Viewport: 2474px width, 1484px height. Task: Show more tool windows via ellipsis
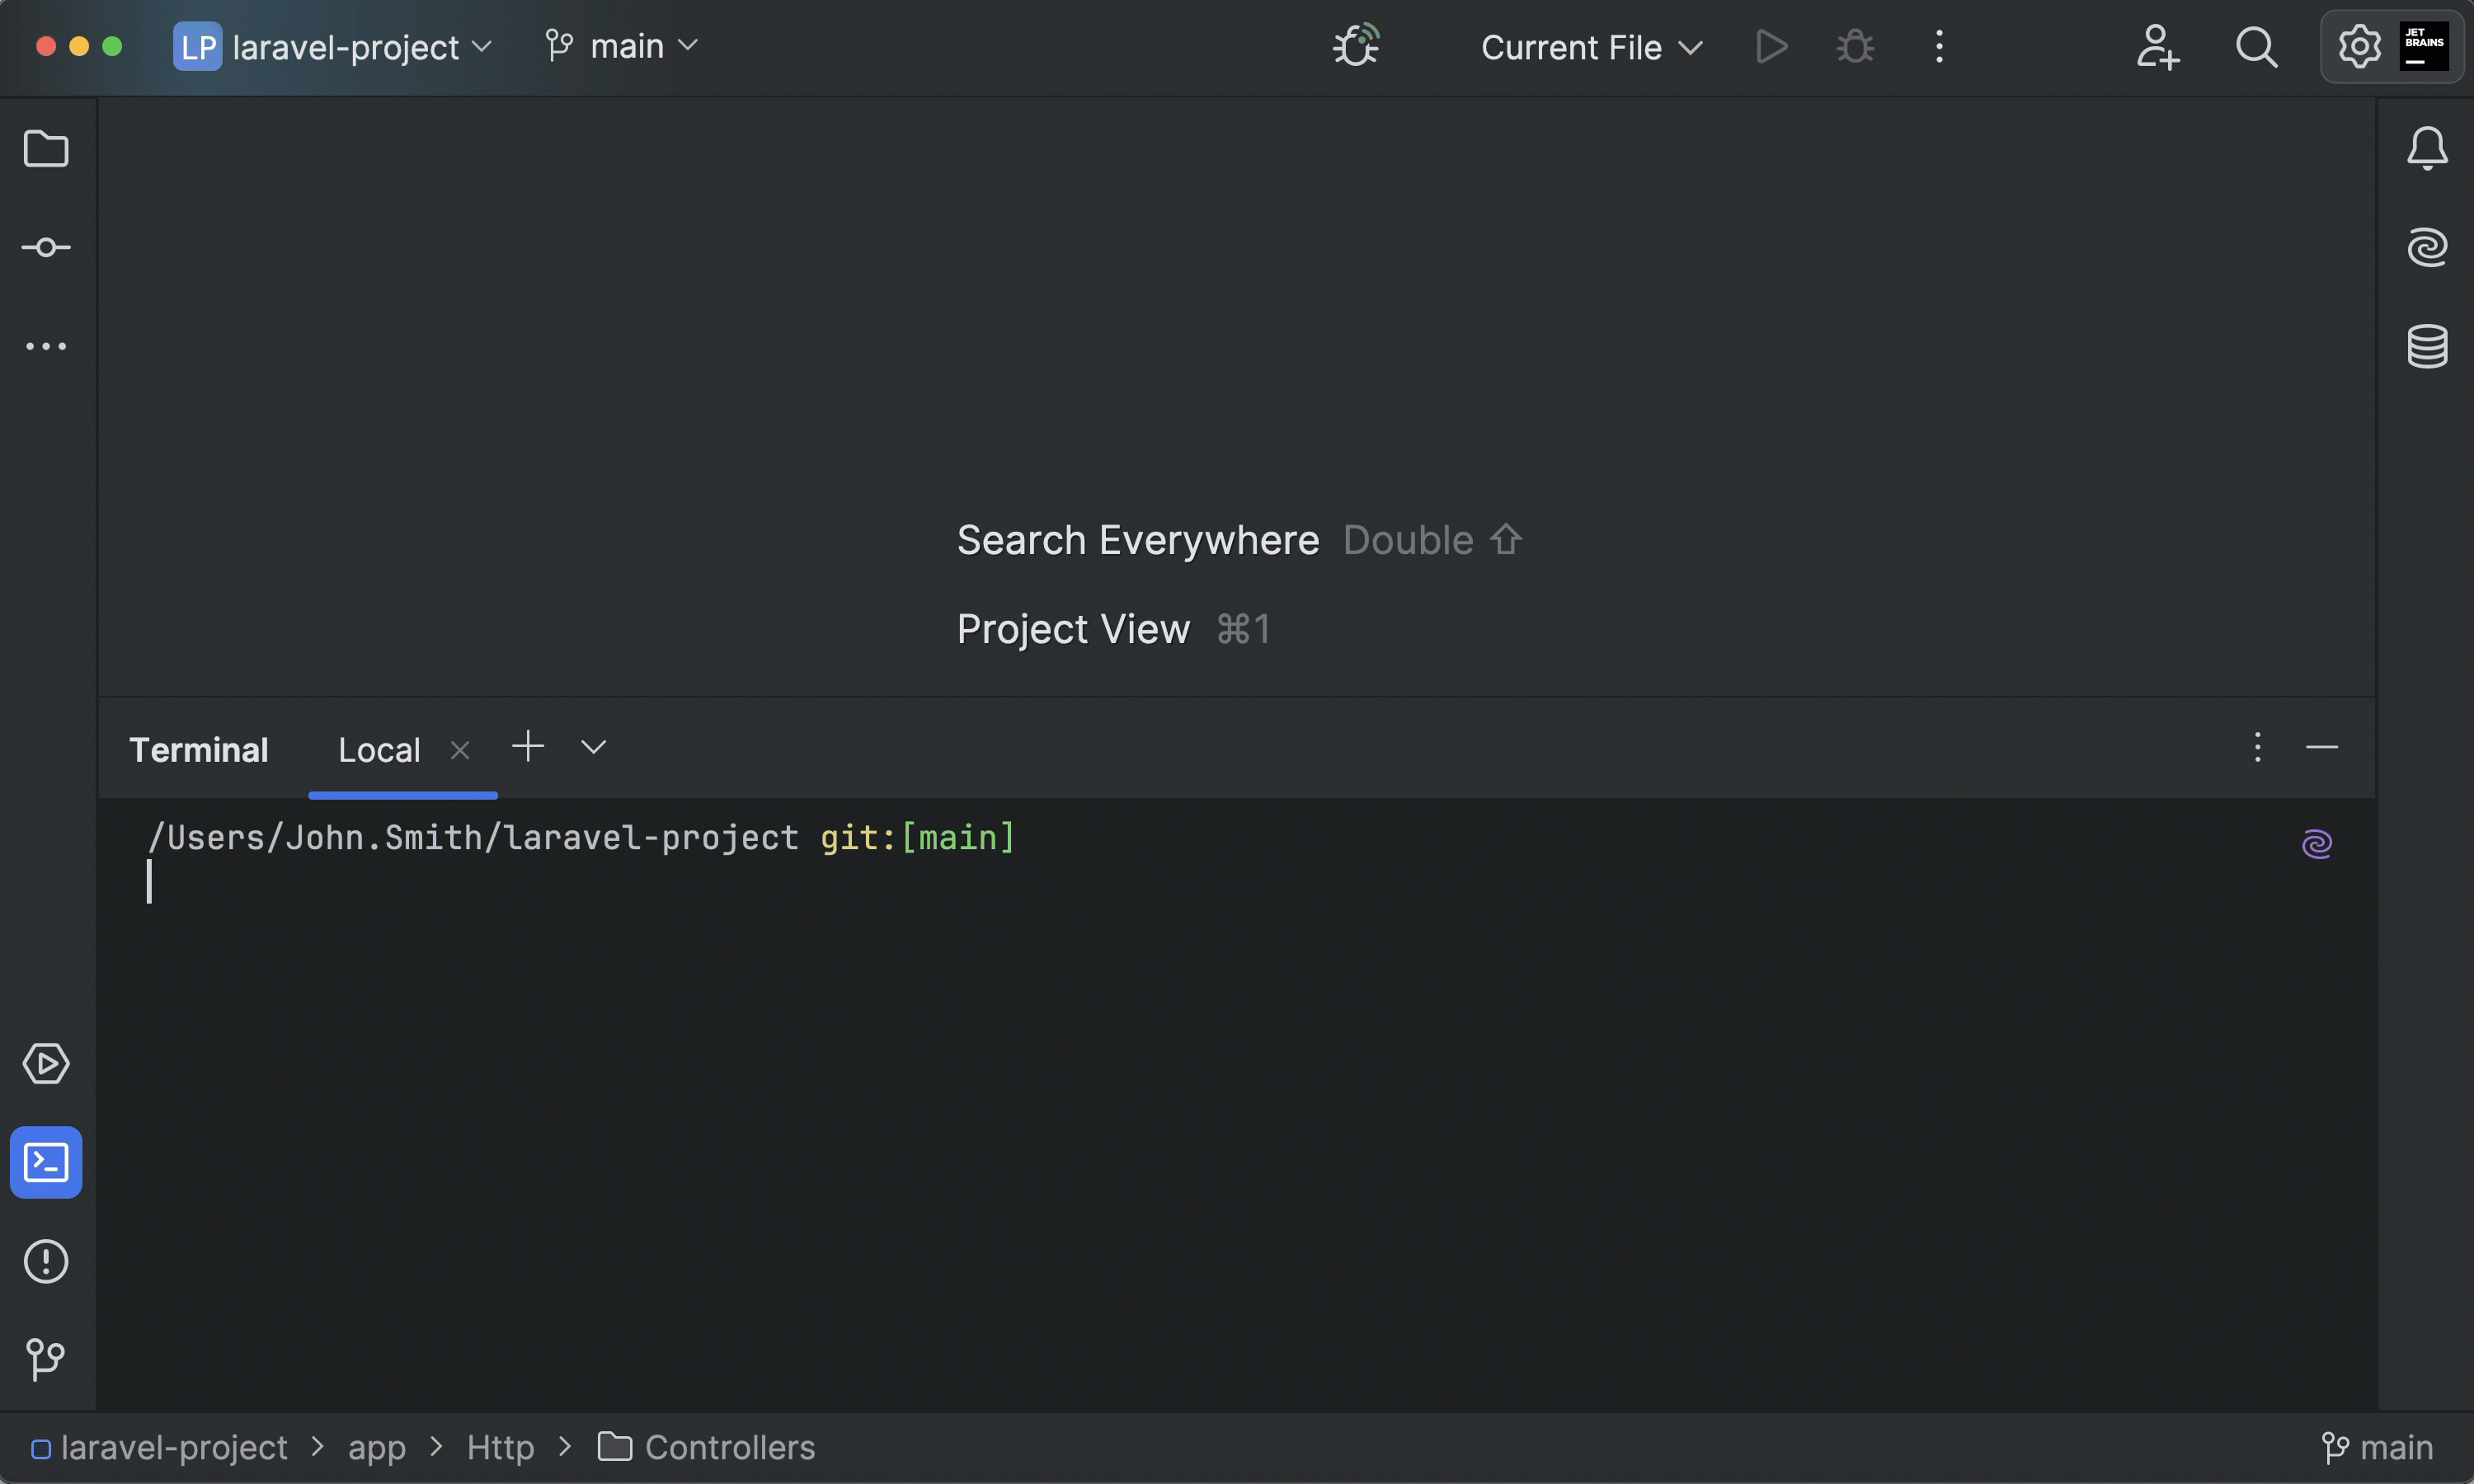(x=46, y=346)
